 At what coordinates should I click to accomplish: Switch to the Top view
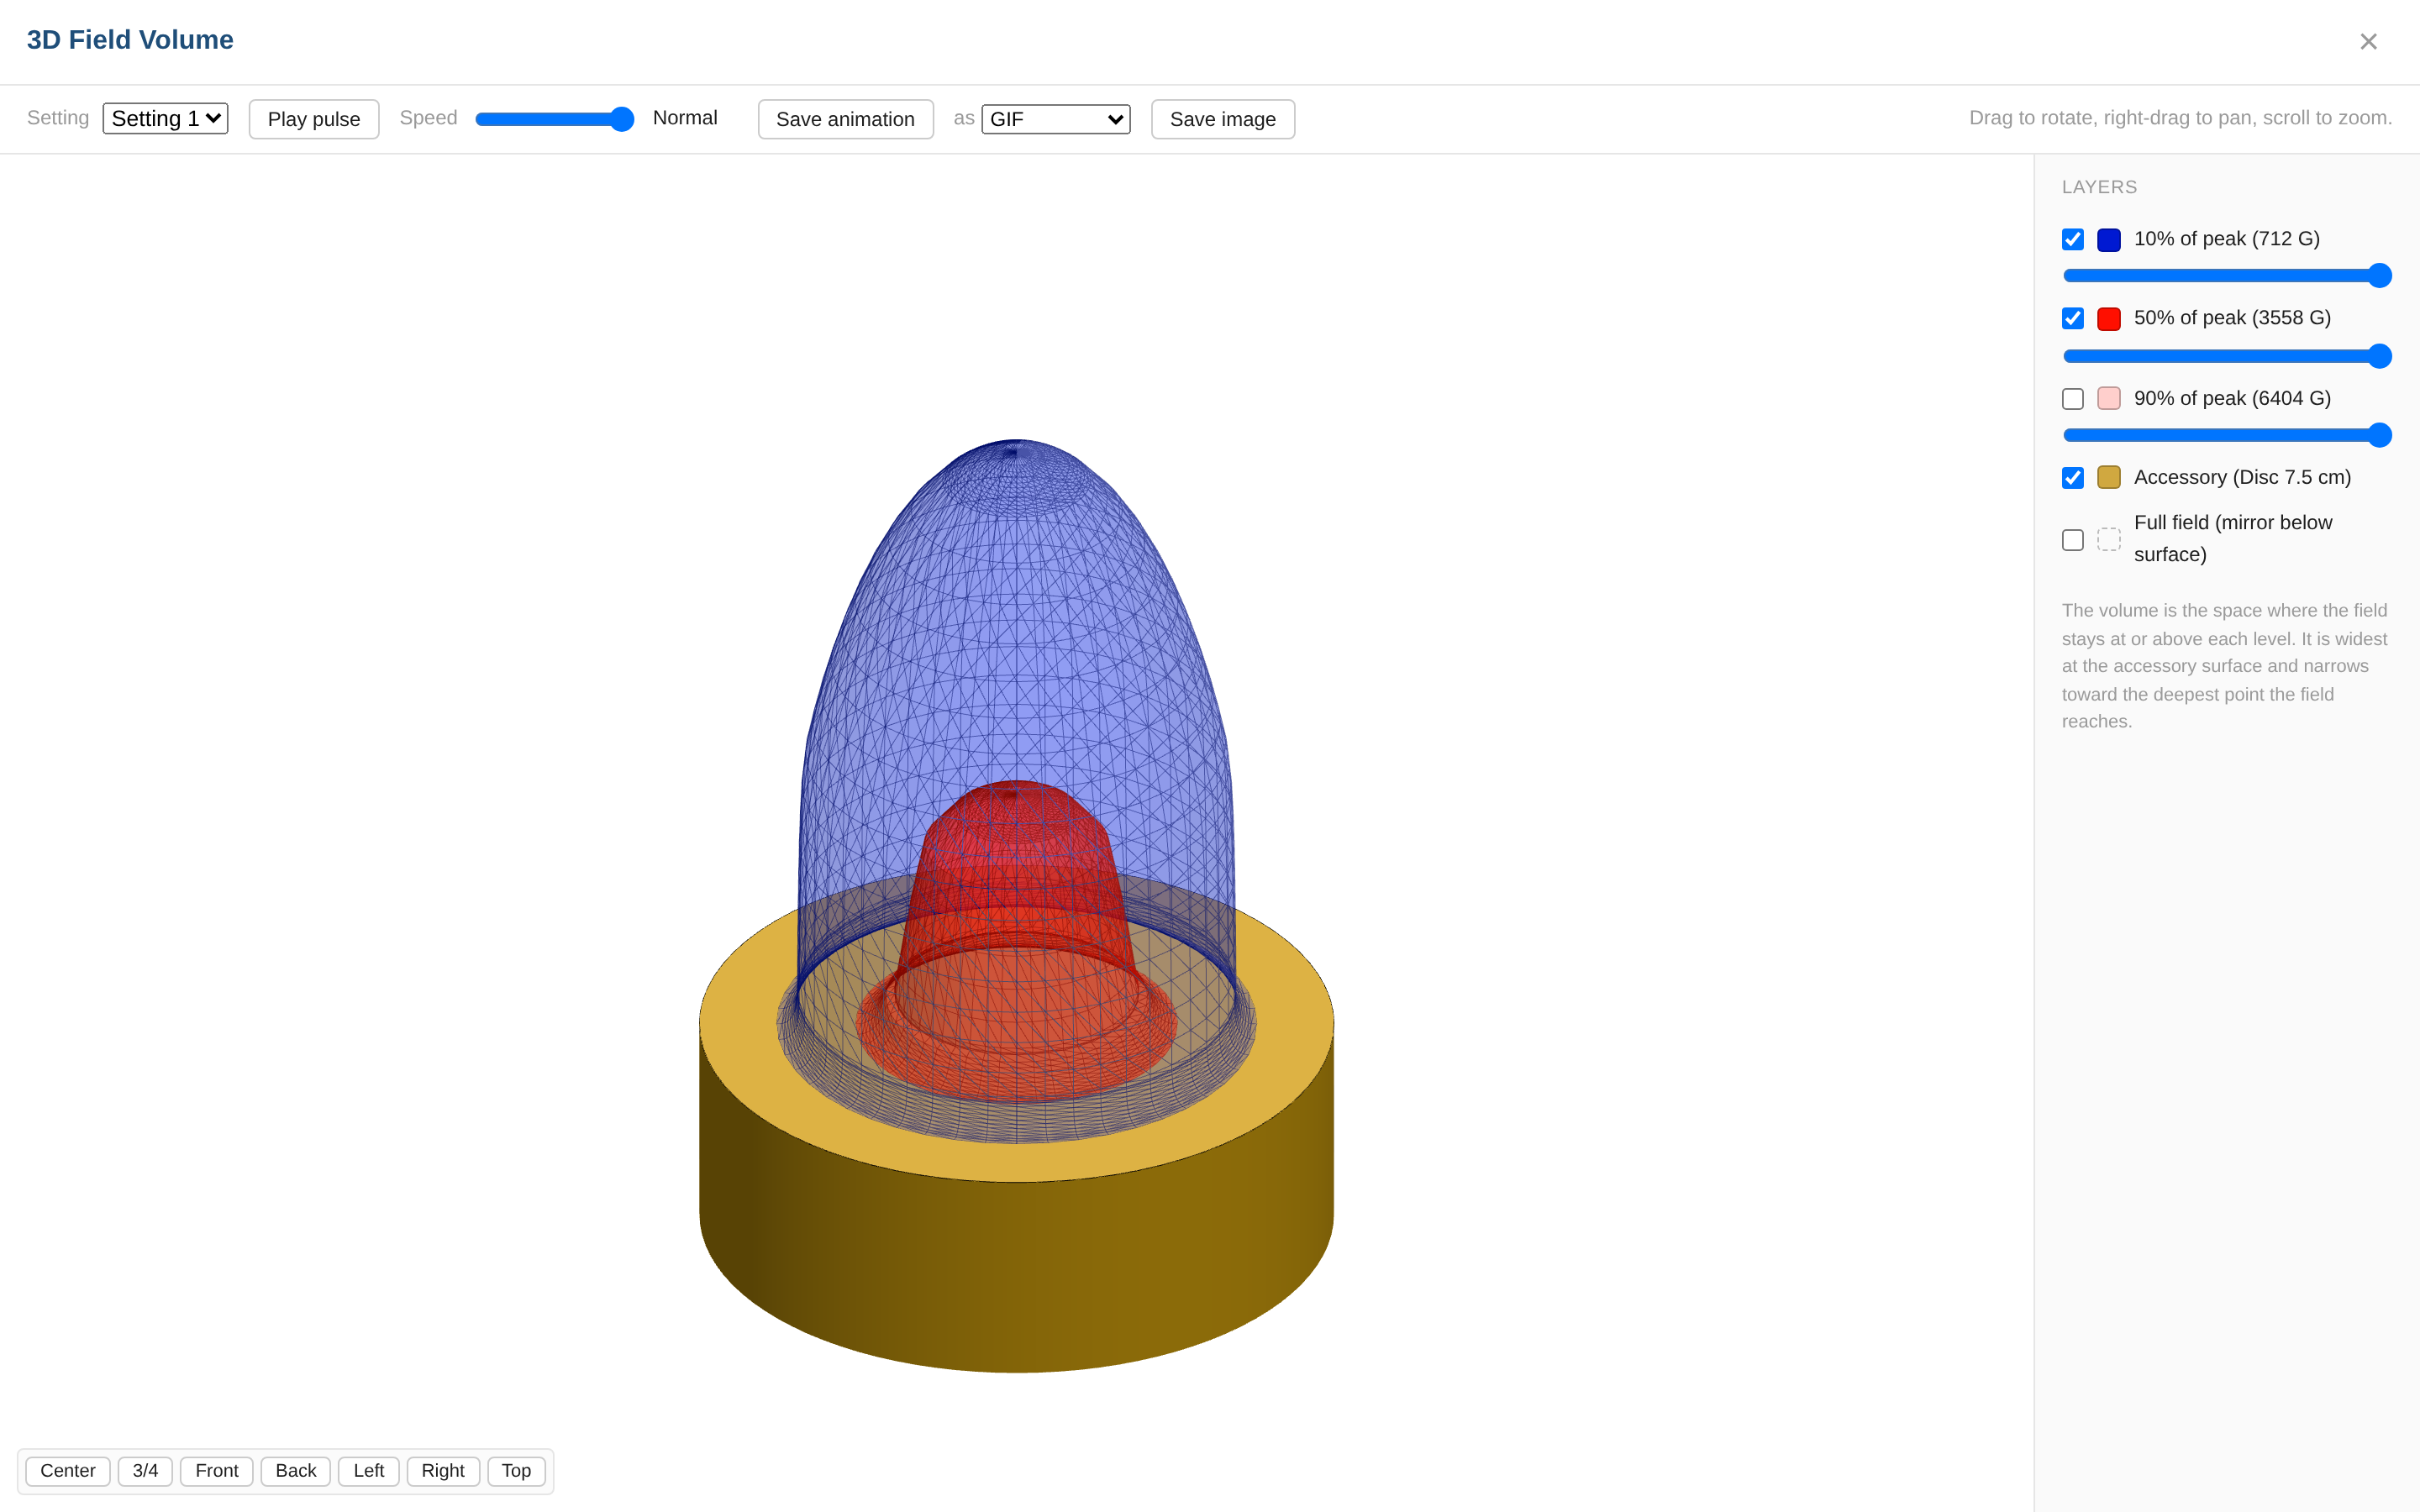[x=516, y=1471]
